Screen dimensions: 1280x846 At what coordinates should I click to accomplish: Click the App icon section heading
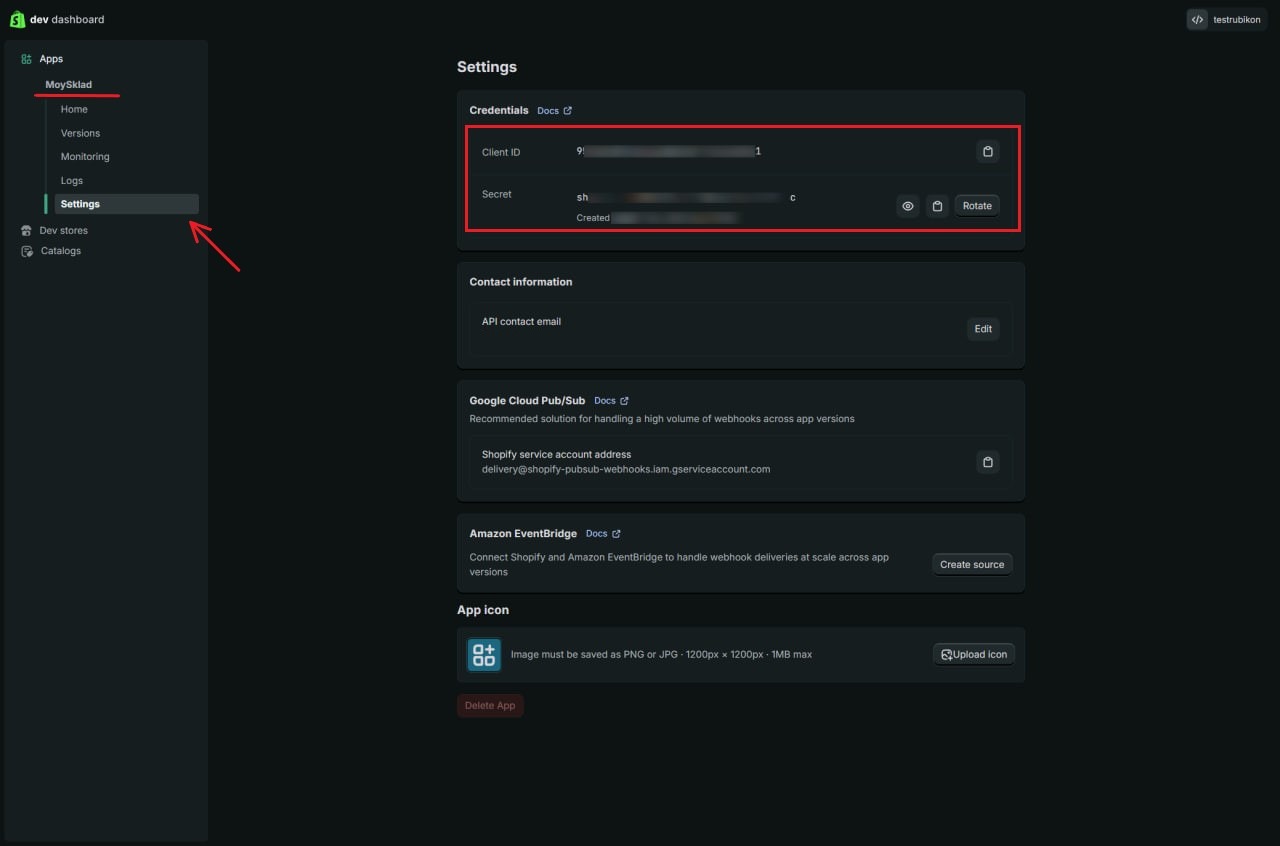coord(483,610)
